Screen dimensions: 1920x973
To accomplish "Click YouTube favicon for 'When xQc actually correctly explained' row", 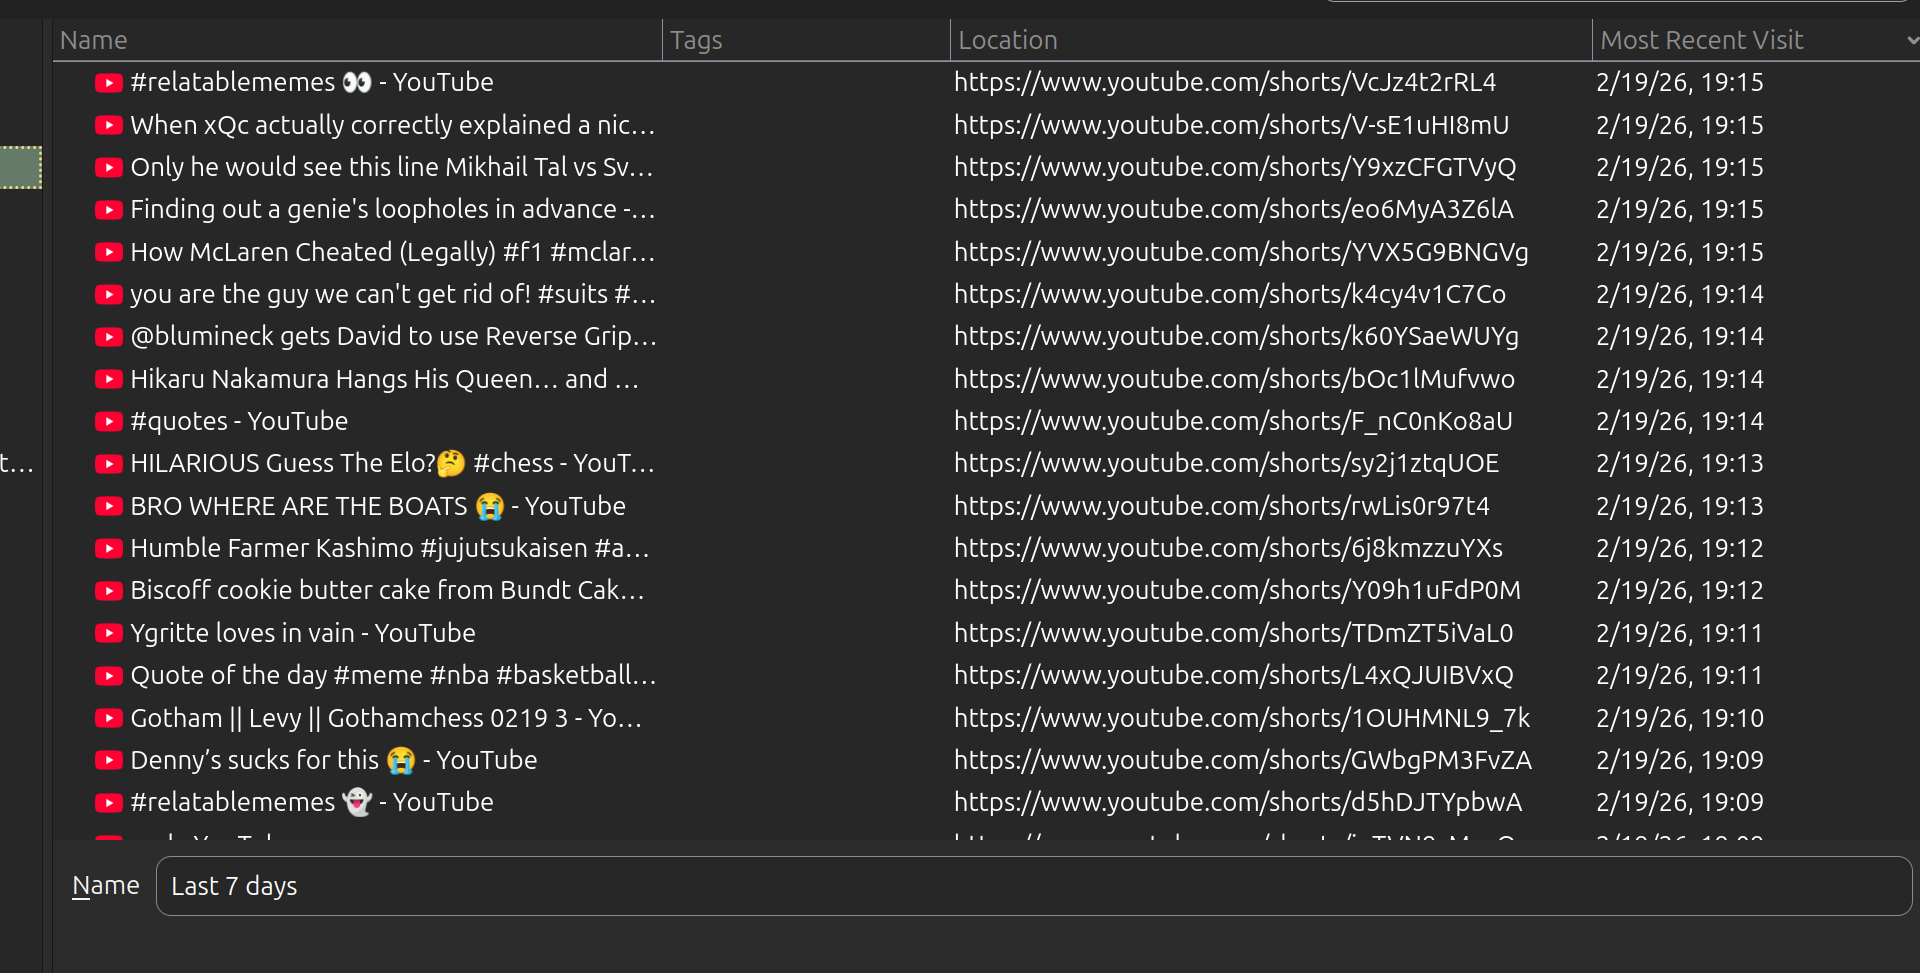I will [x=109, y=125].
